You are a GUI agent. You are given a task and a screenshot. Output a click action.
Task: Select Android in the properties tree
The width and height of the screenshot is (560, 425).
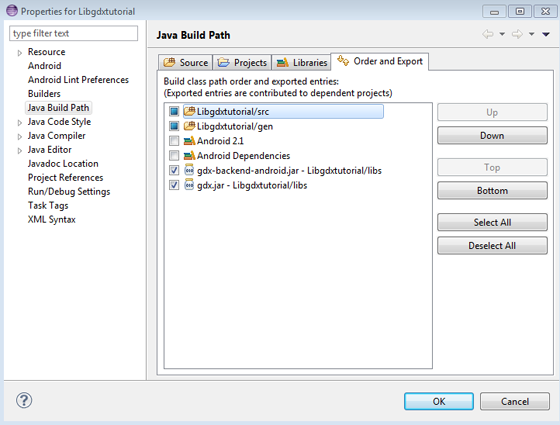coord(45,66)
